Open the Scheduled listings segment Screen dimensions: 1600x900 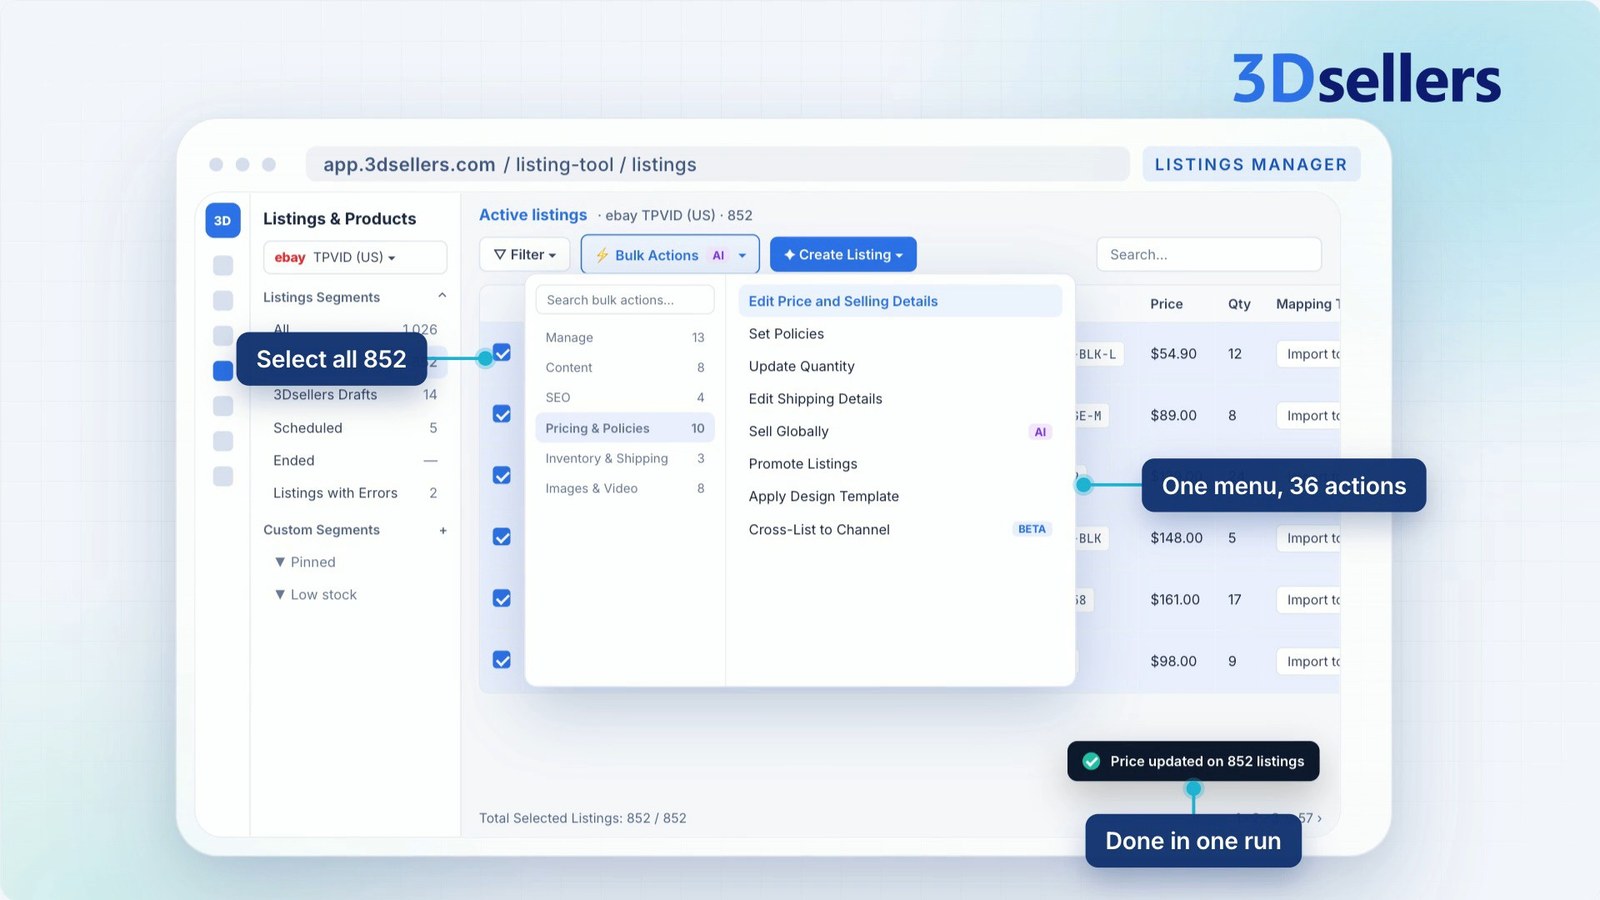point(355,428)
